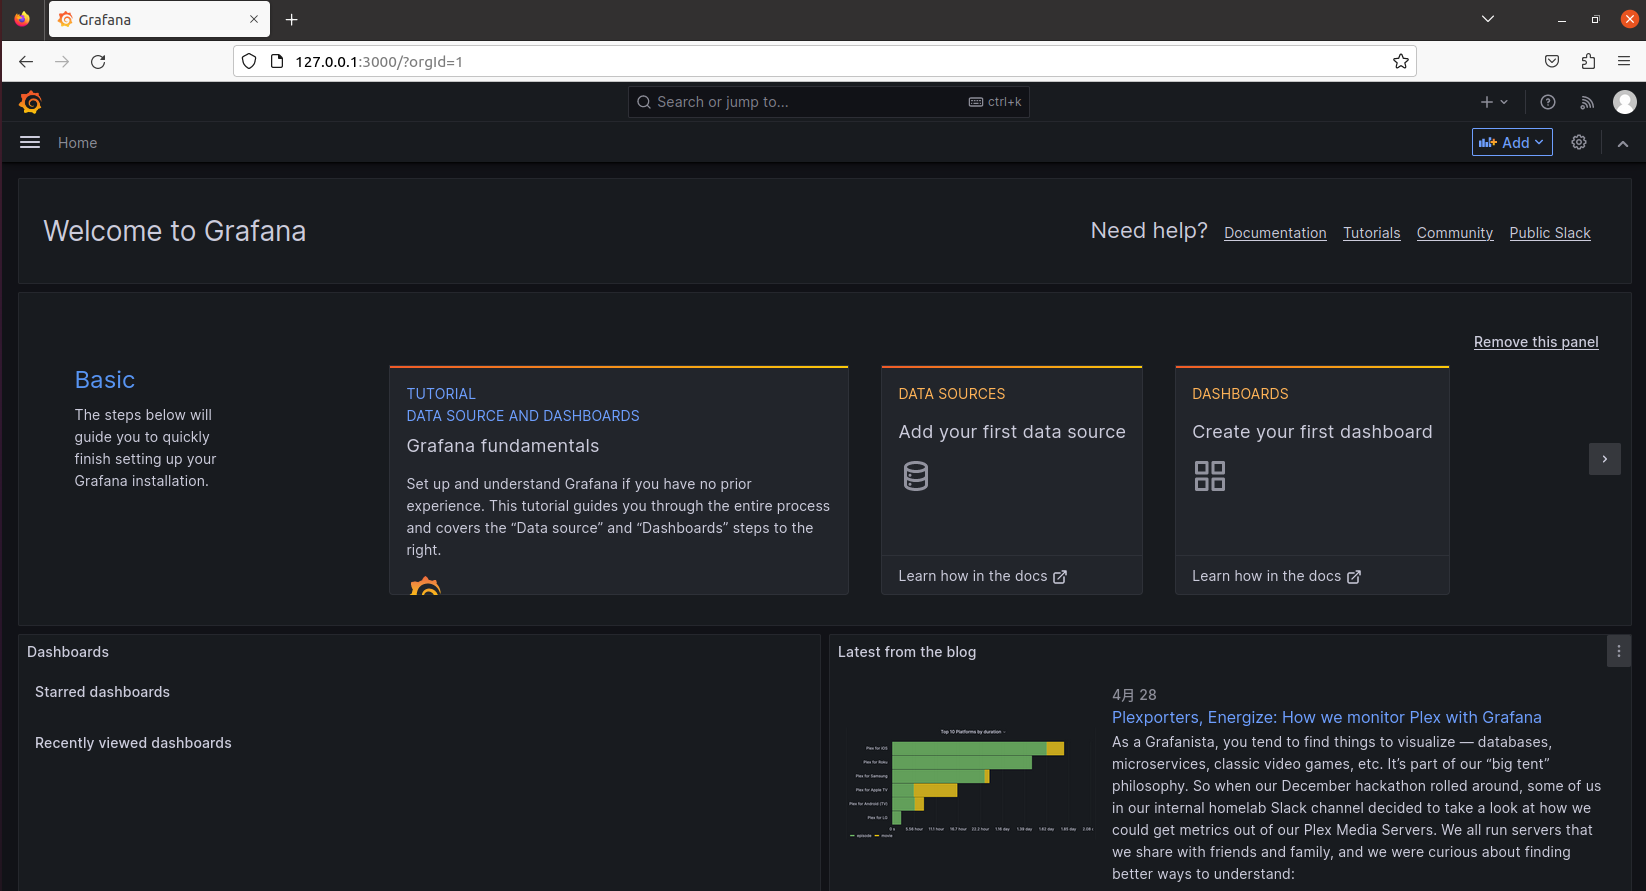The width and height of the screenshot is (1646, 891).
Task: Click the Dashboards panel title
Action: [68, 652]
